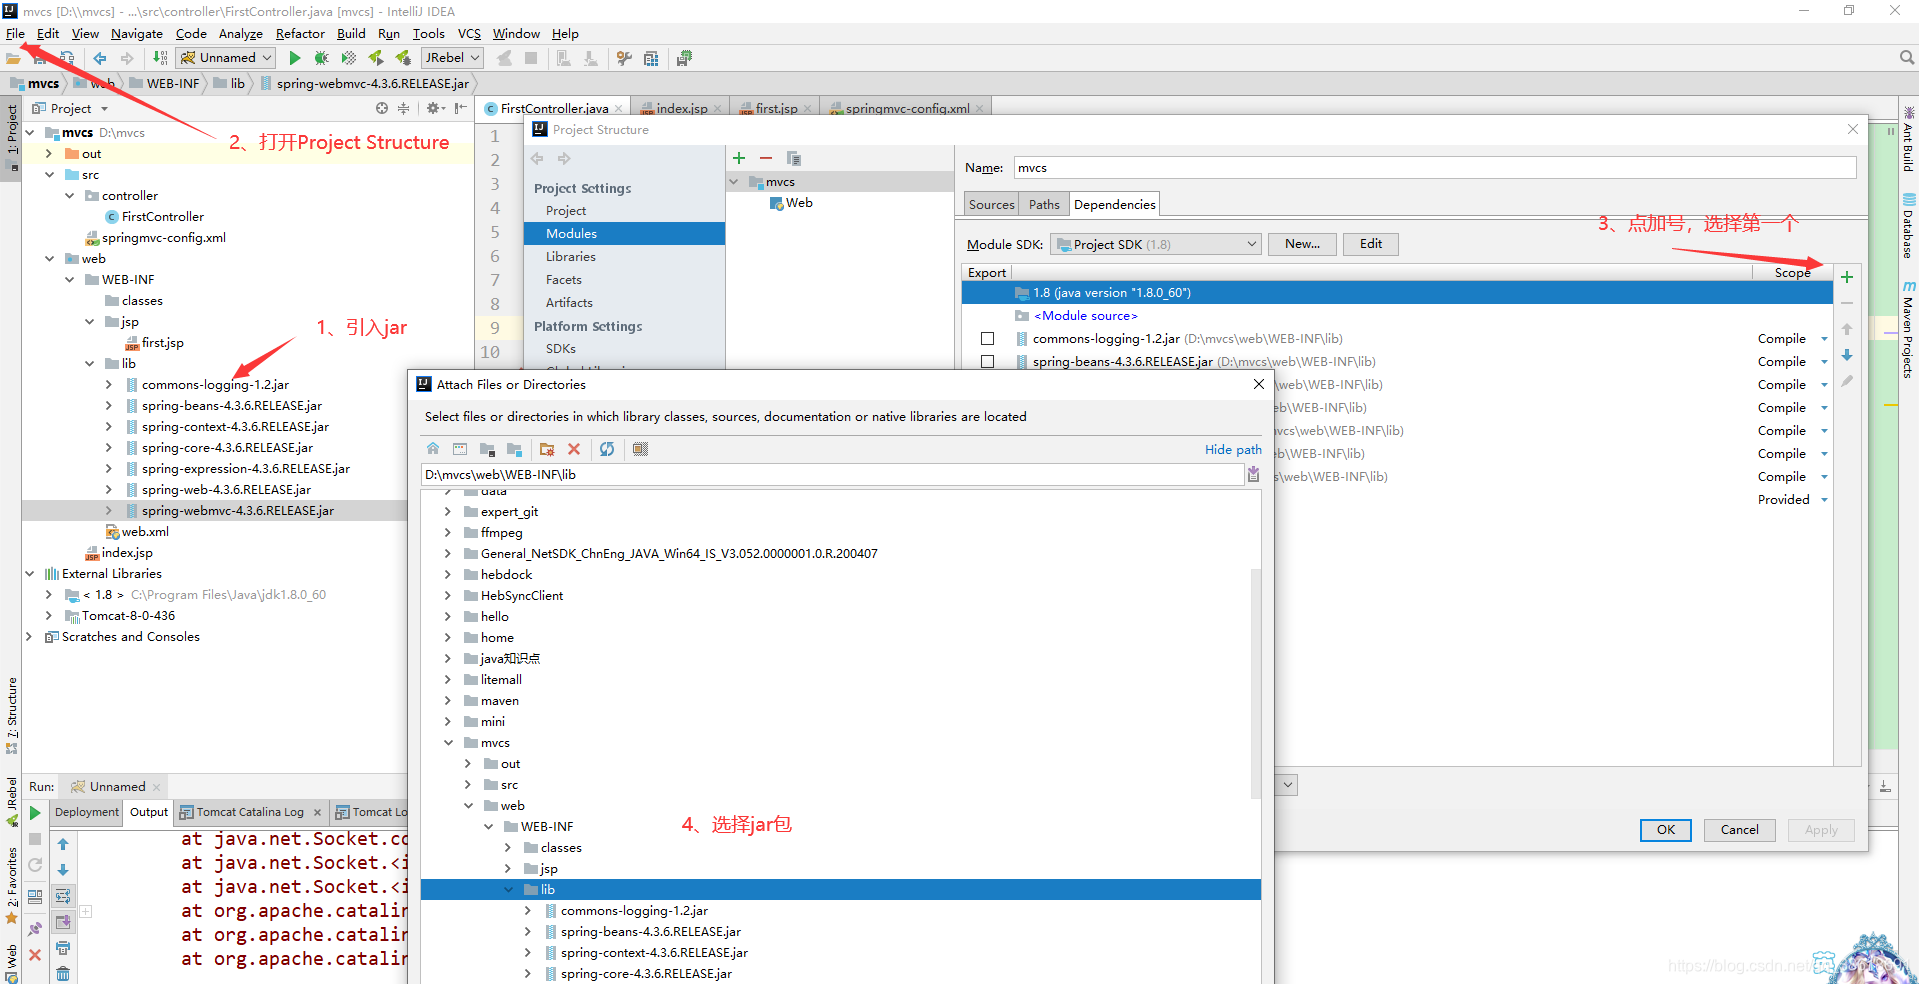Image resolution: width=1919 pixels, height=984 pixels.
Task: Click OK in Project Structure dialog
Action: click(1666, 830)
